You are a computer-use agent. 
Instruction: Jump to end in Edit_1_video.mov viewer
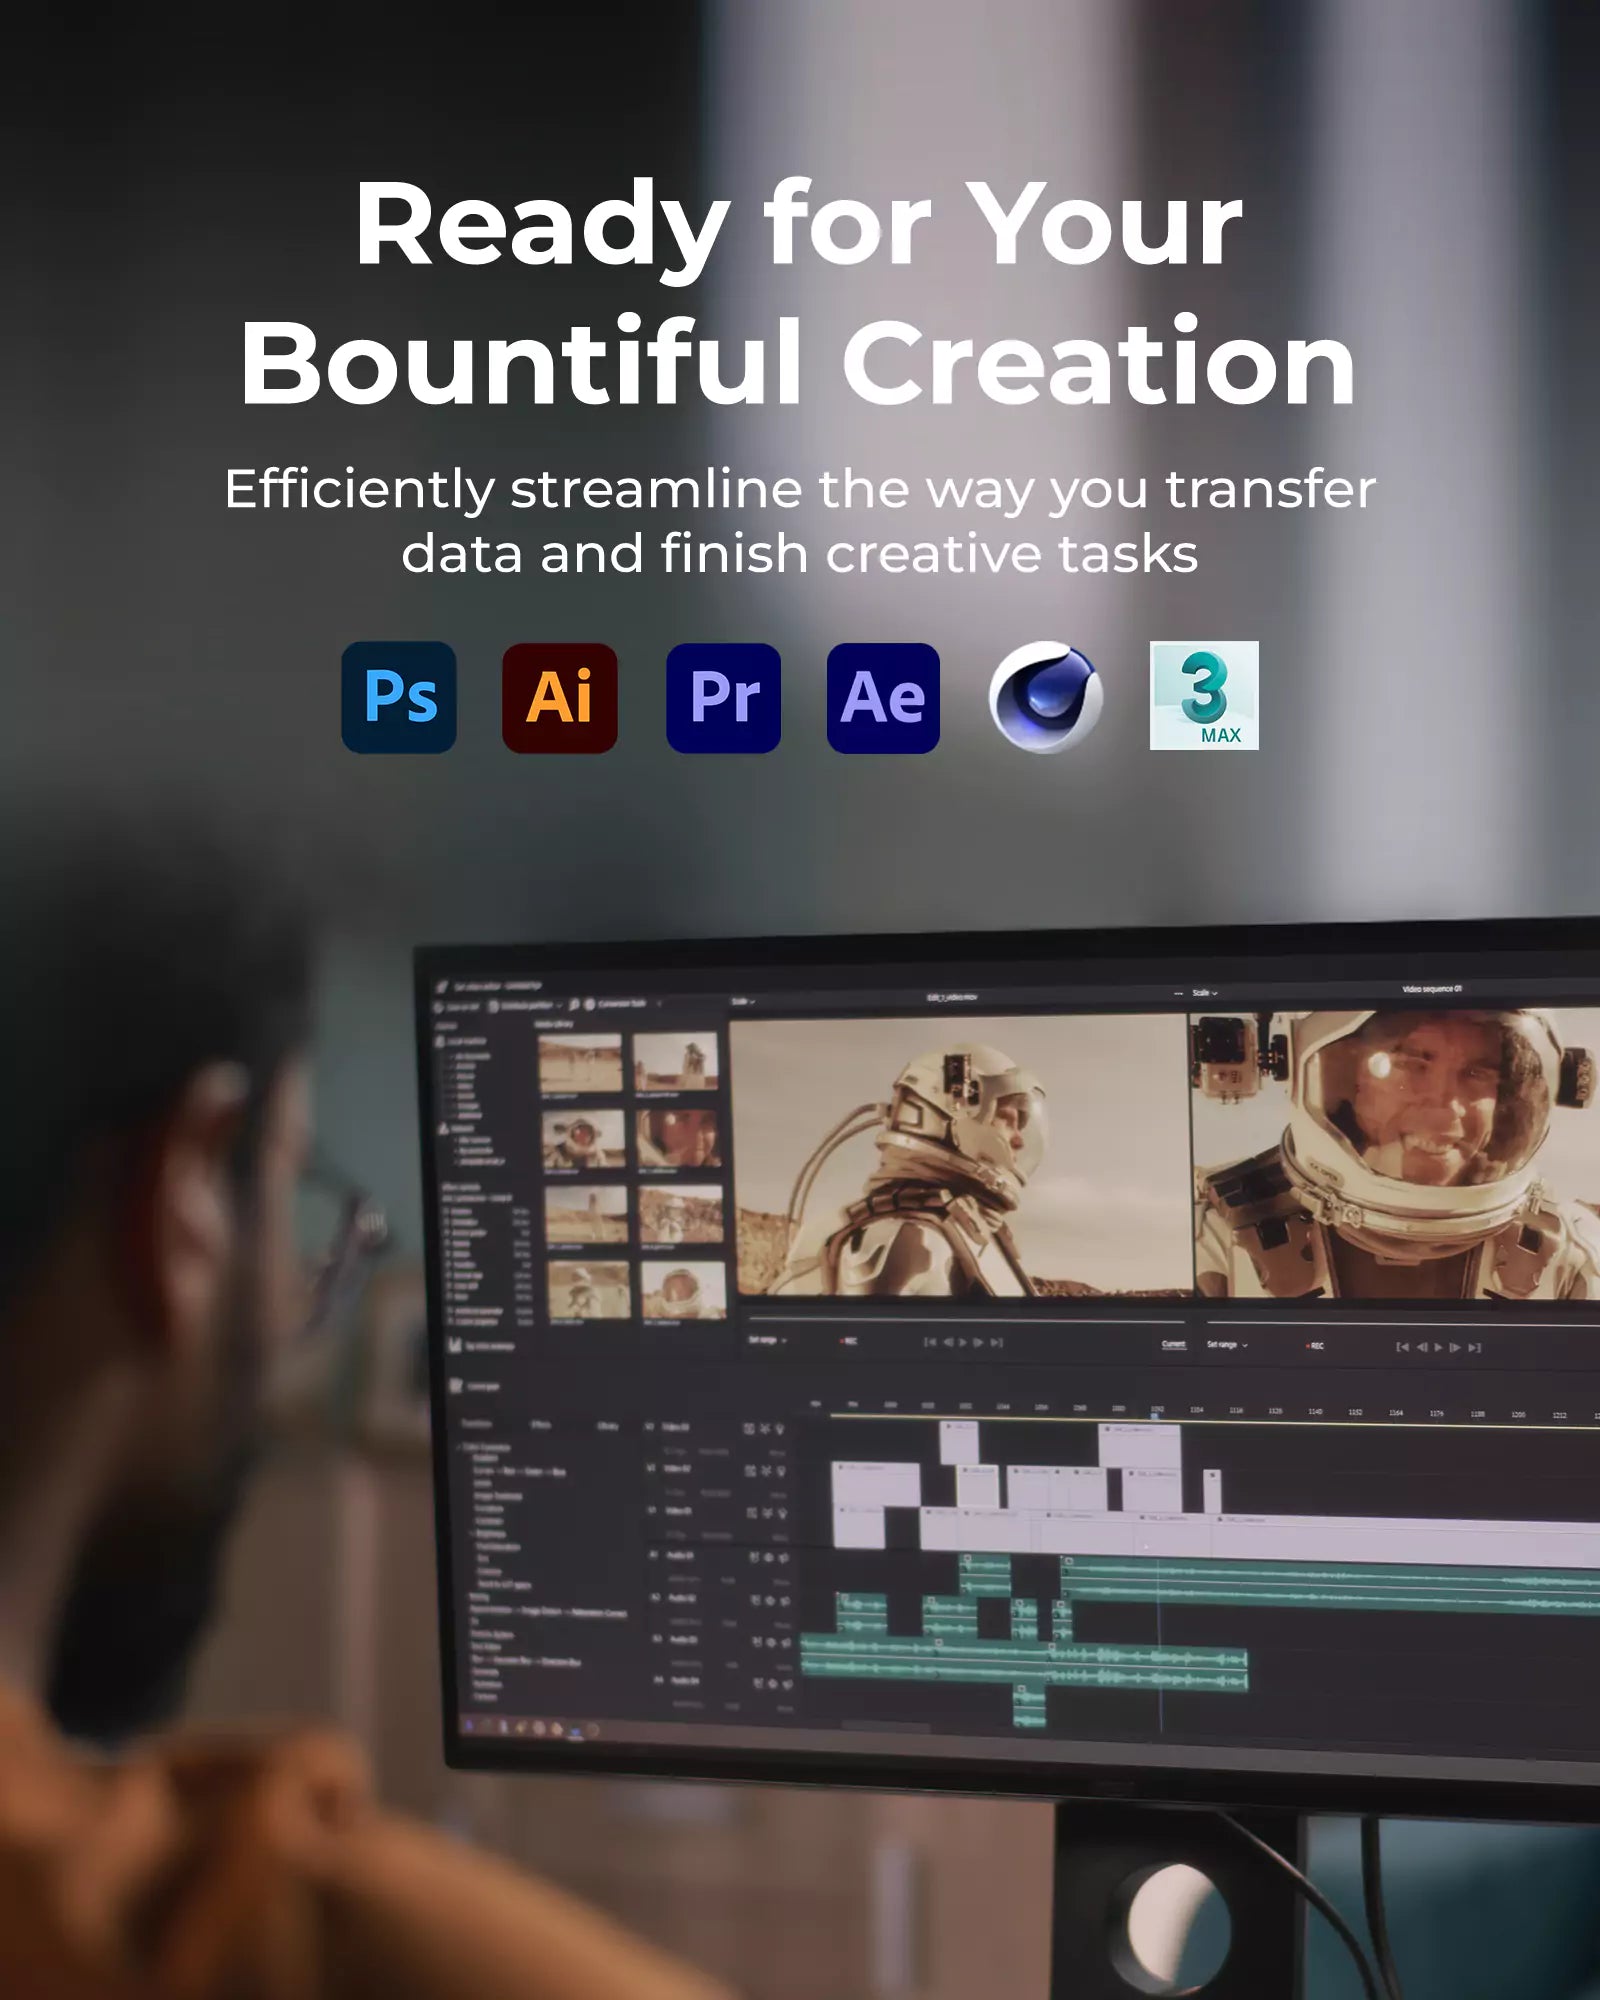(x=997, y=1342)
